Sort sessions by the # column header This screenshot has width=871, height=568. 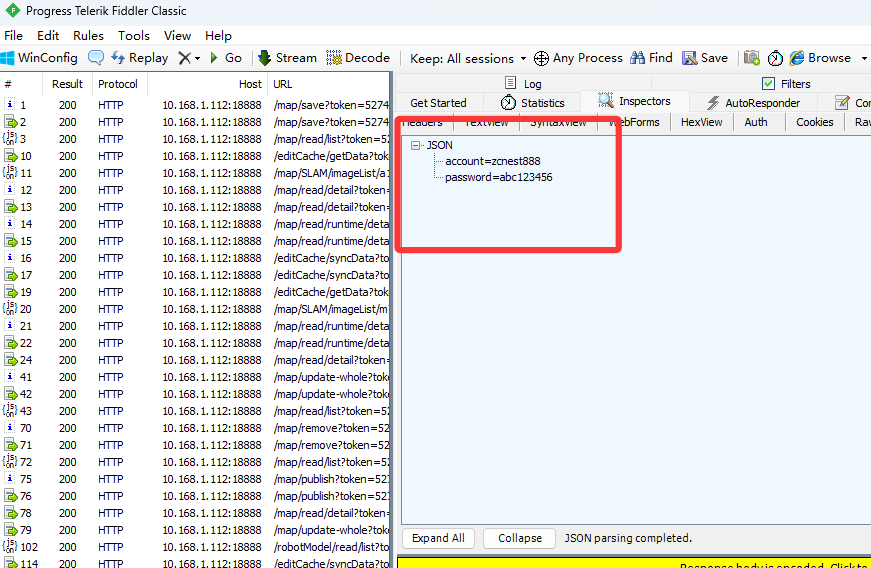point(21,84)
